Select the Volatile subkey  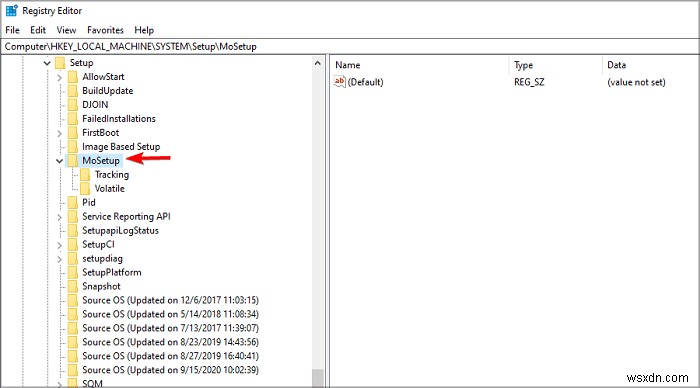[x=109, y=188]
